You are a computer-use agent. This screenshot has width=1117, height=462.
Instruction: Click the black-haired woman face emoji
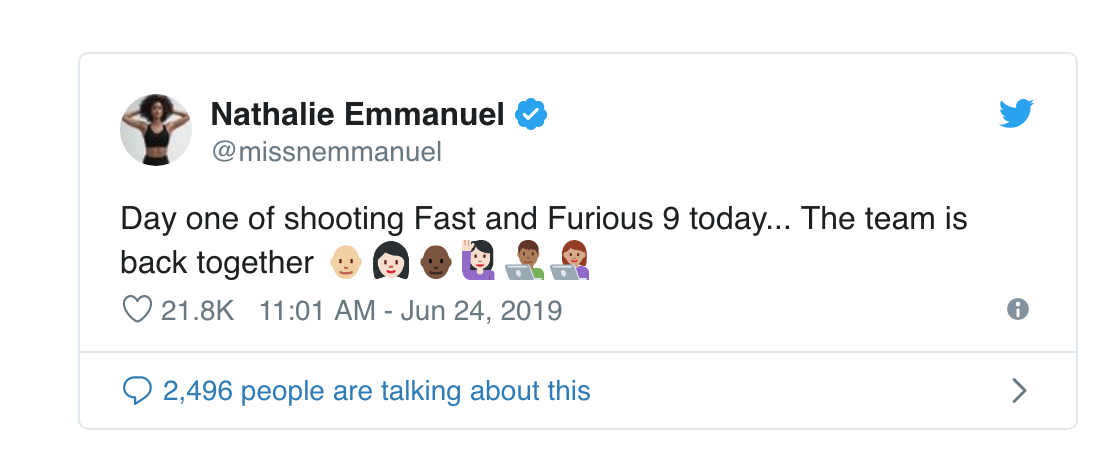tap(389, 263)
